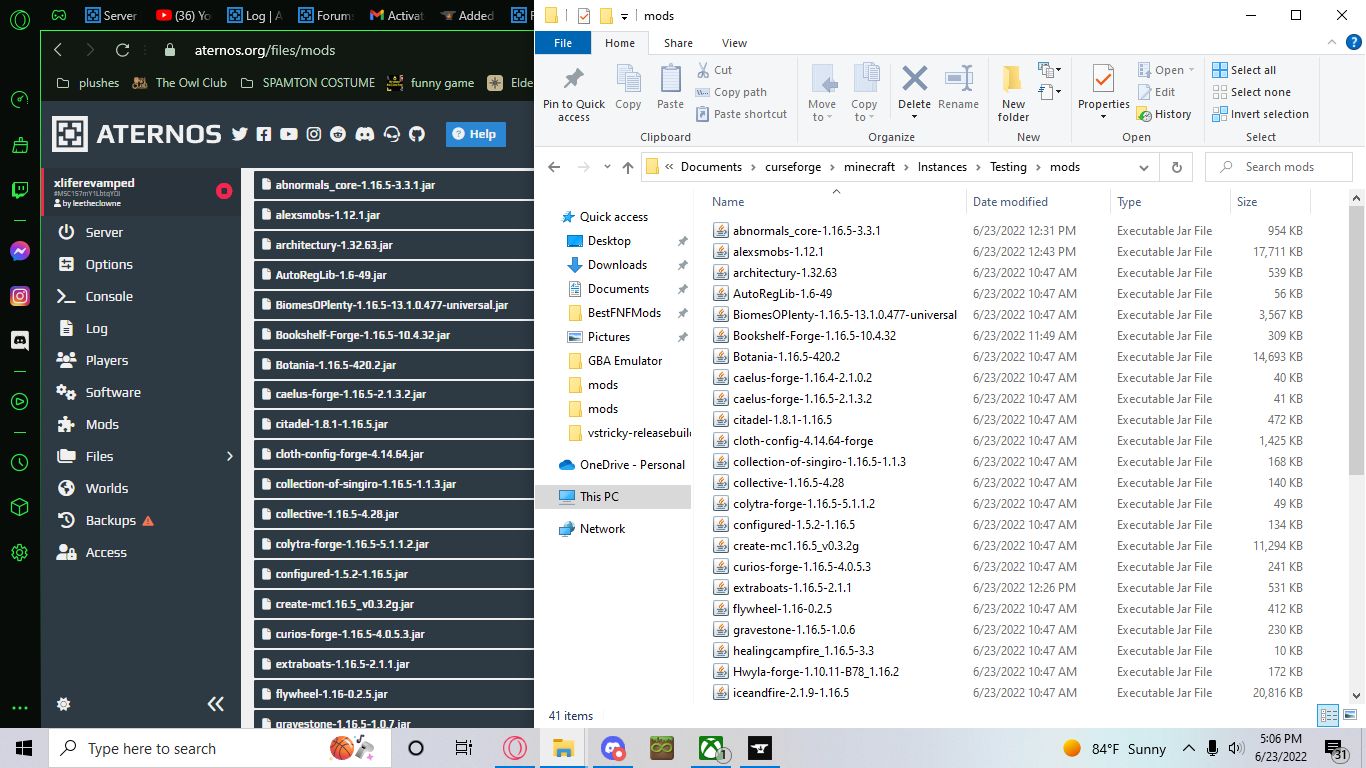This screenshot has height=768, width=1366.
Task: Refresh the Explorer mods folder
Action: point(1177,168)
